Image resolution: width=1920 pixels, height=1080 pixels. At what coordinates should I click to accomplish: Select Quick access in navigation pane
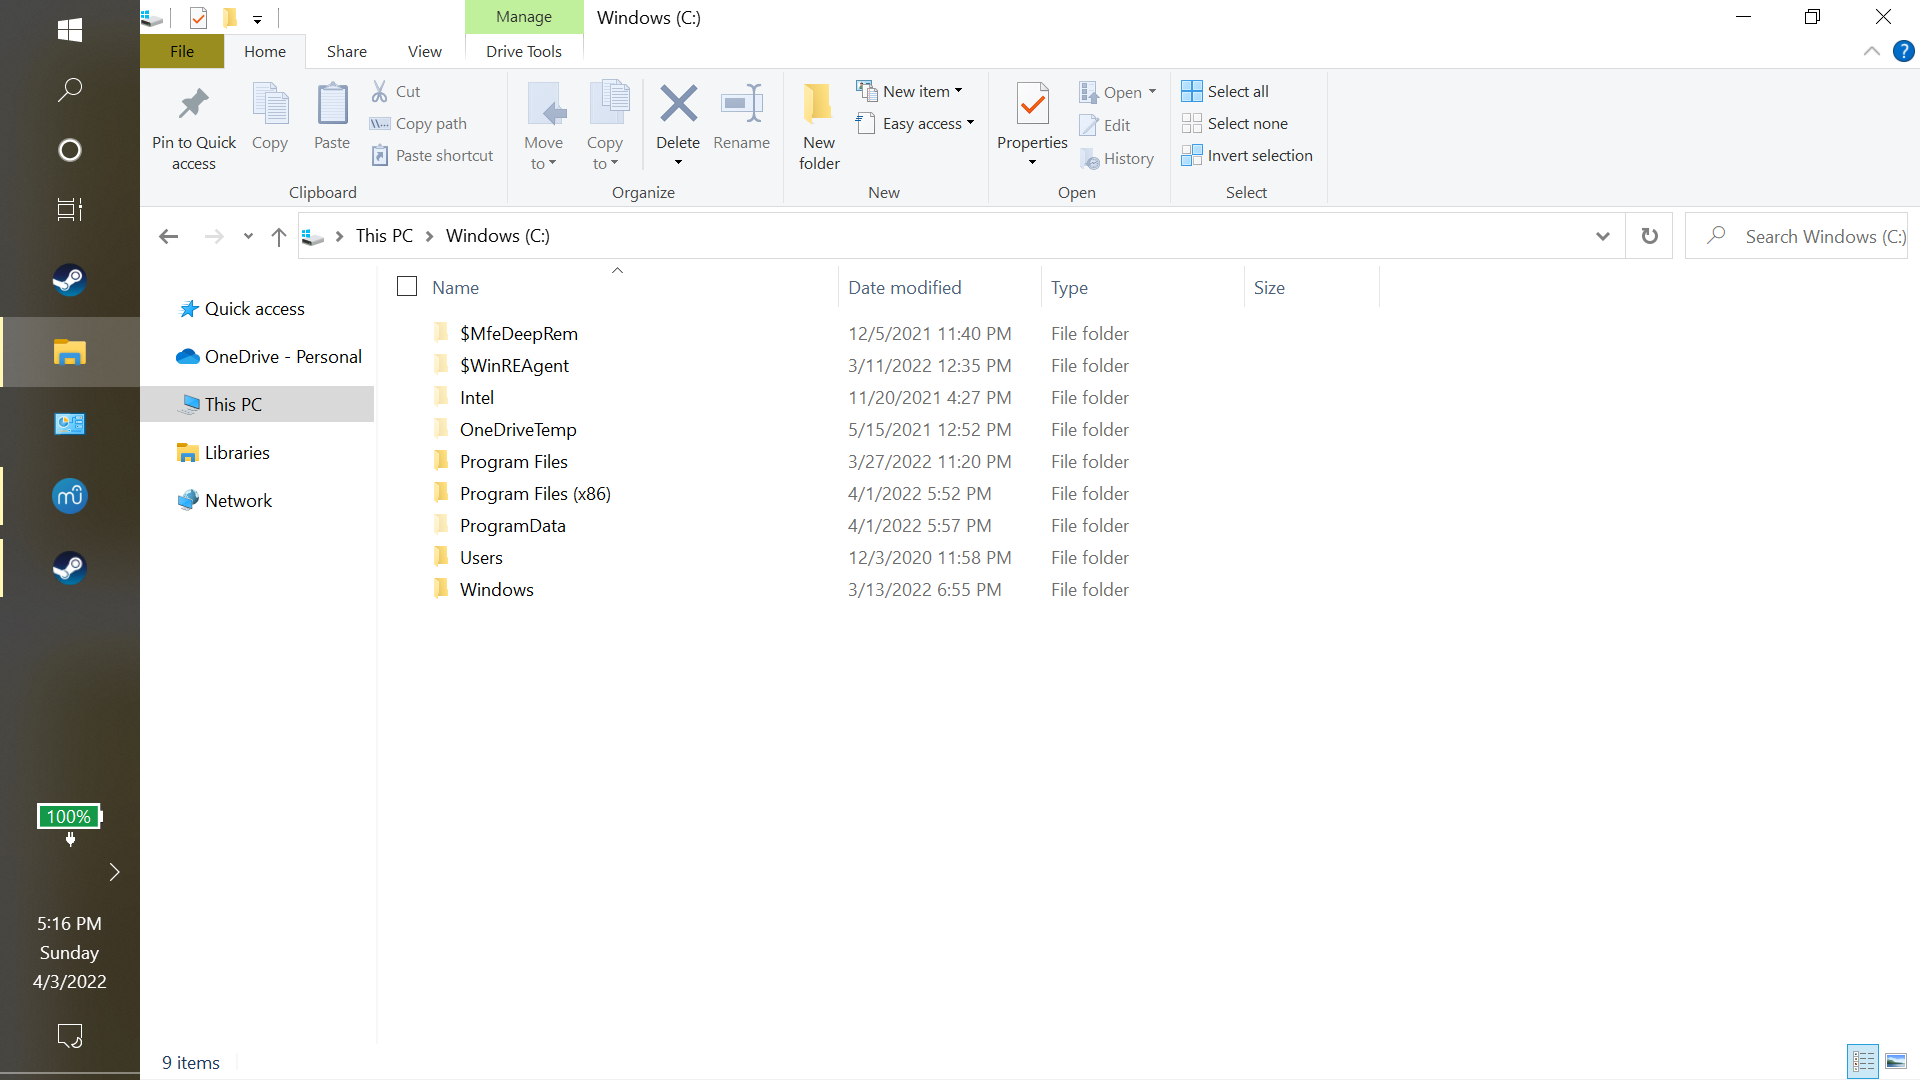(x=254, y=309)
